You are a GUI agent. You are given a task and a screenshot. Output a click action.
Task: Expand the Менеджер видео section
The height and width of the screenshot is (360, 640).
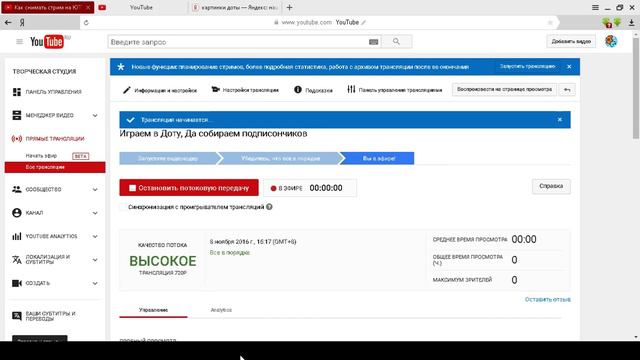95,116
